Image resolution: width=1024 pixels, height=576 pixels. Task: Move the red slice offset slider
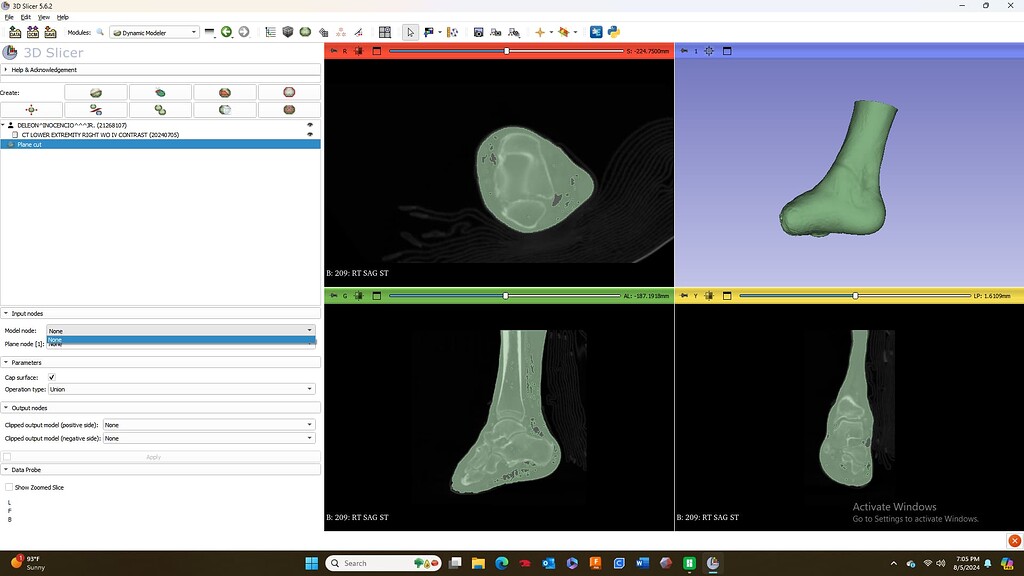508,49
